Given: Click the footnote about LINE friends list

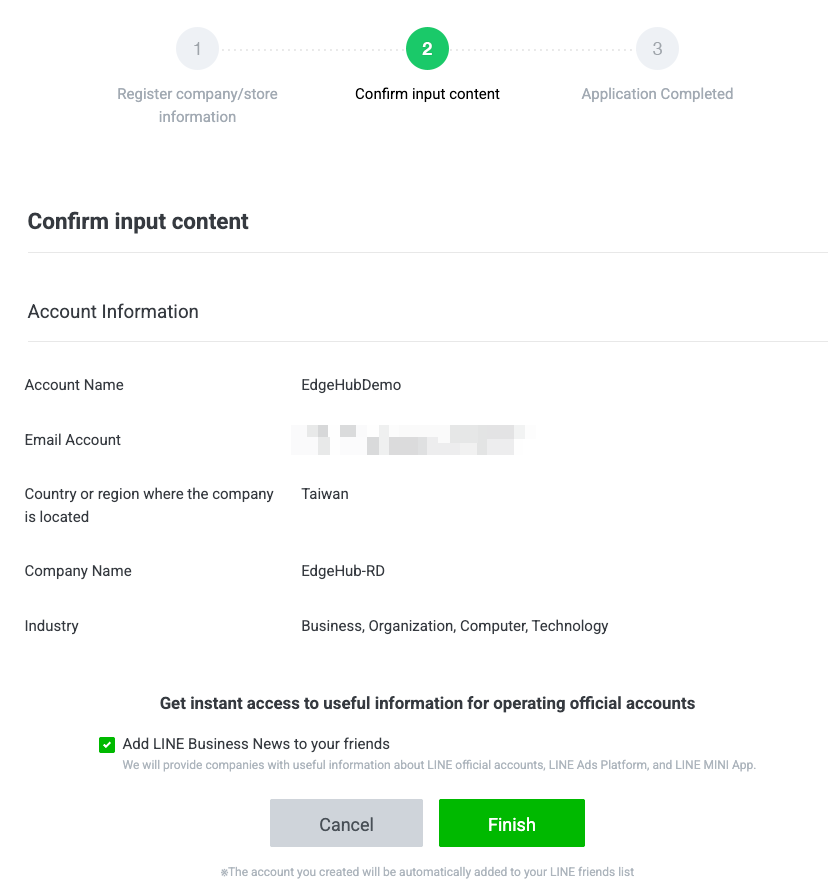Looking at the screenshot, I should (x=427, y=872).
